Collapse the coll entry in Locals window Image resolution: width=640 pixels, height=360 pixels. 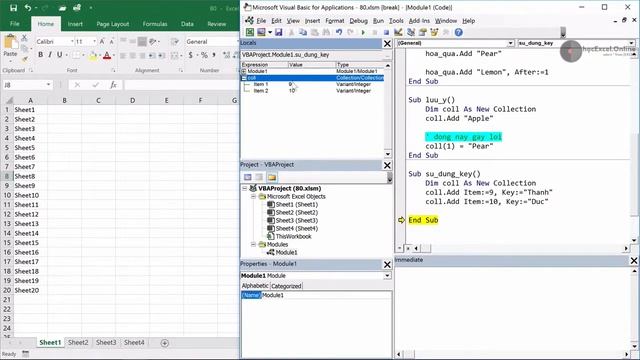(244, 78)
